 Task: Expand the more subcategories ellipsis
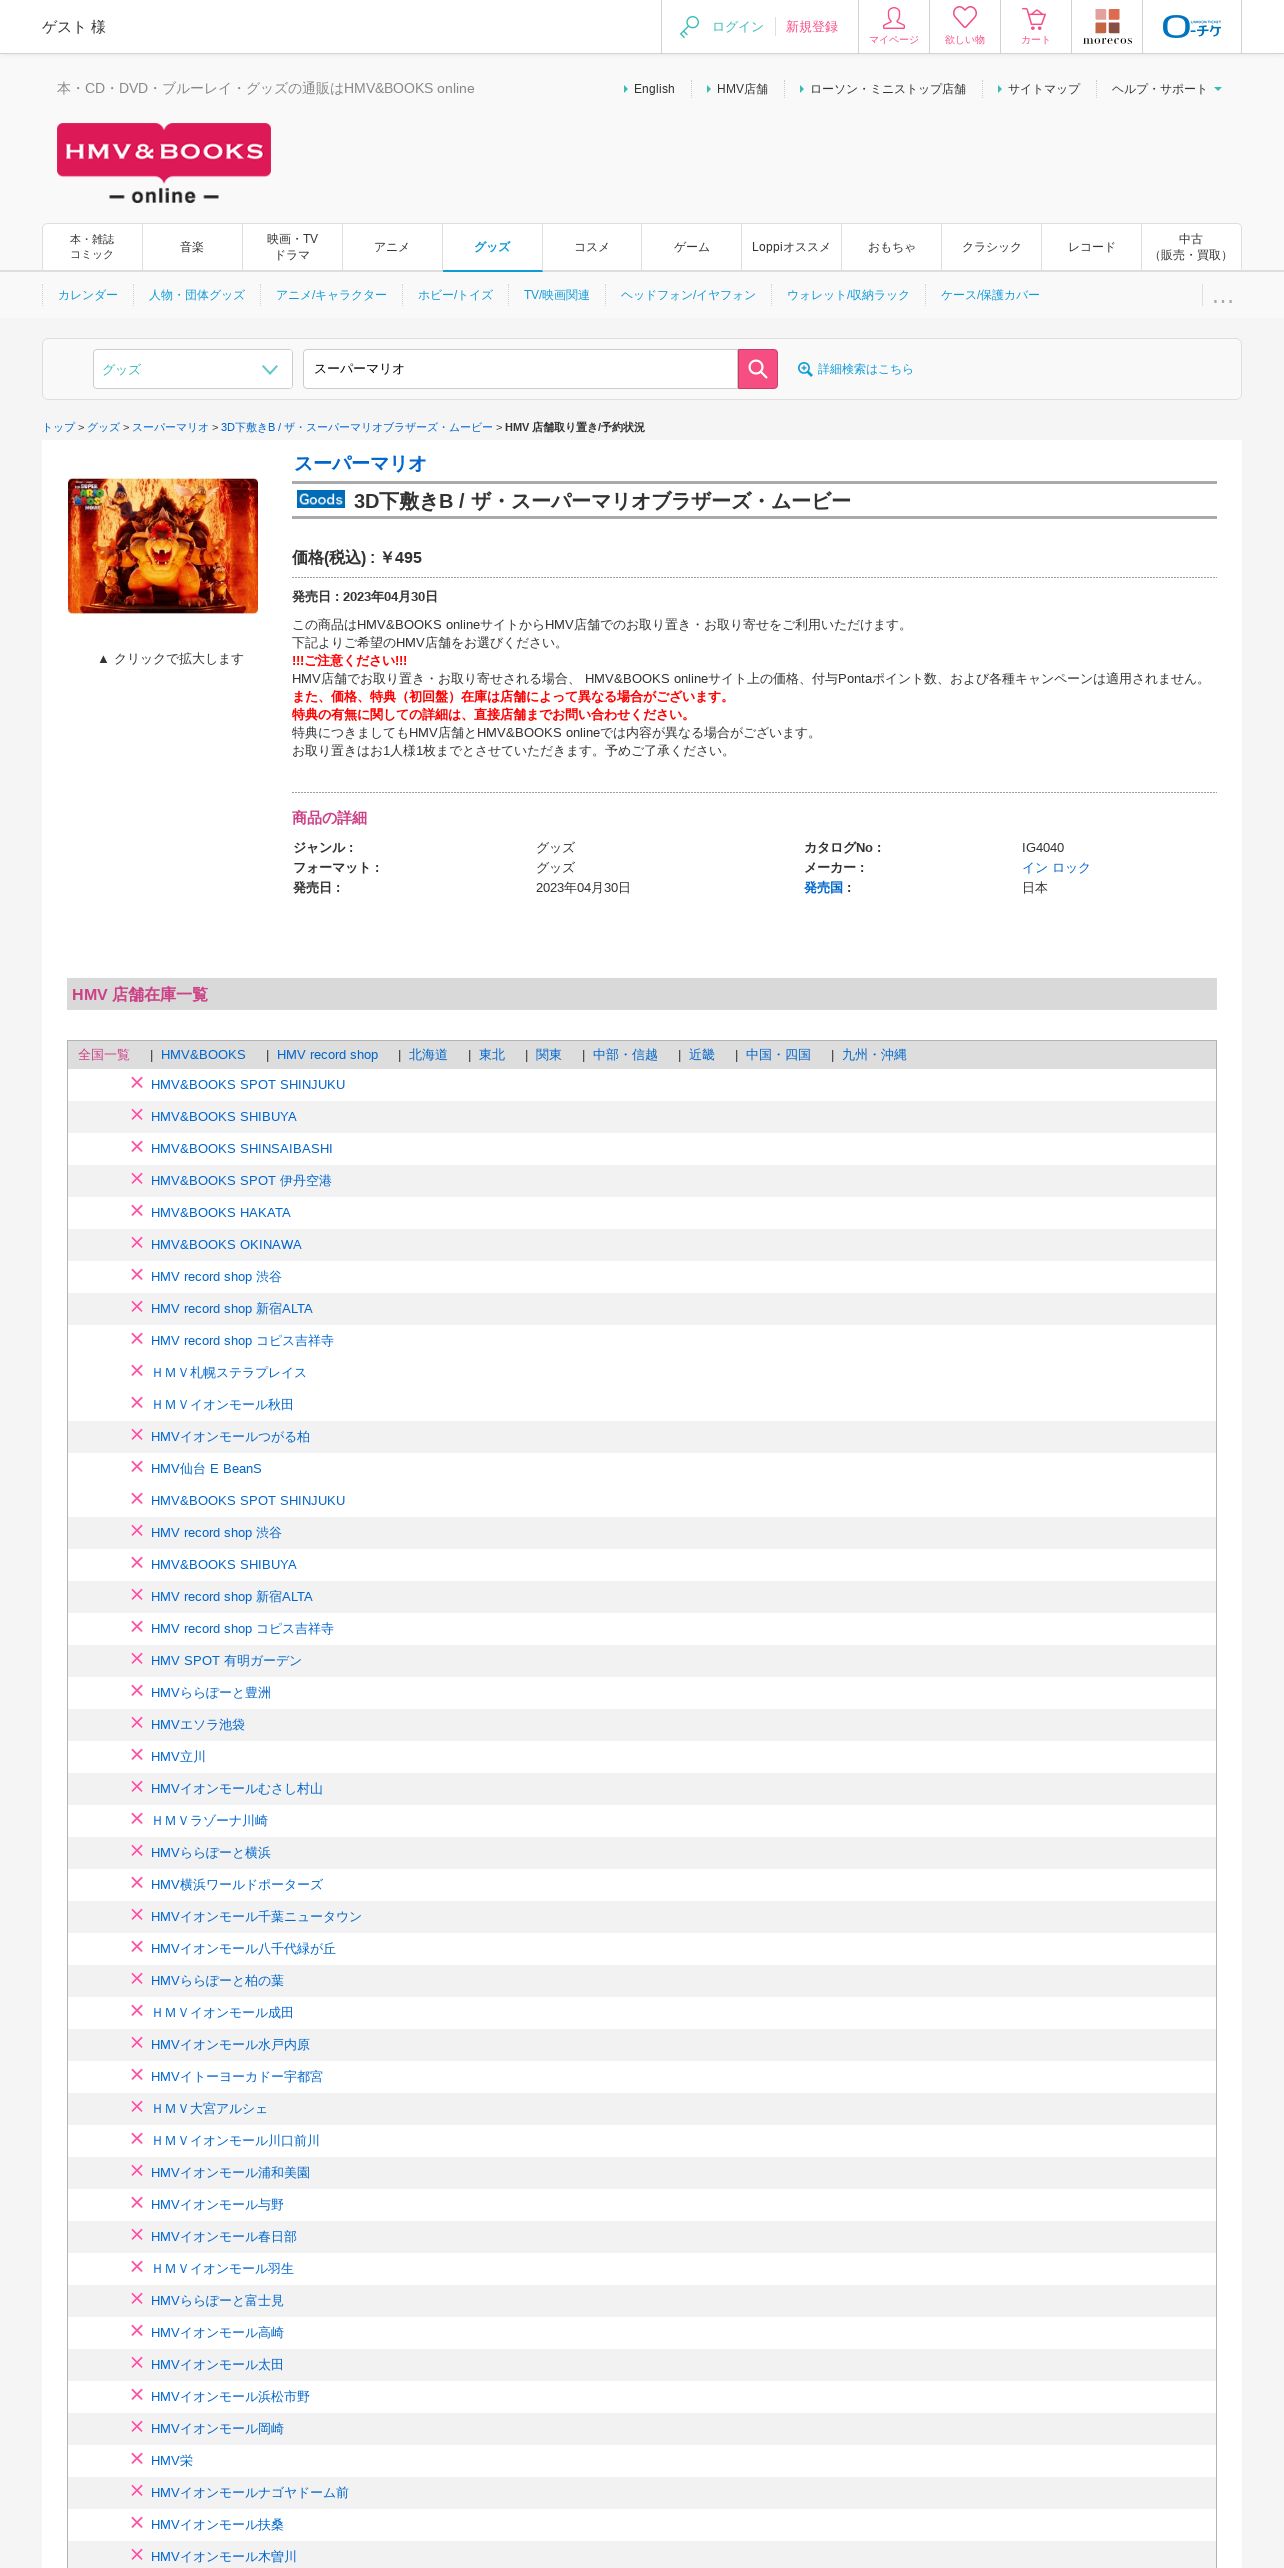[x=1222, y=298]
